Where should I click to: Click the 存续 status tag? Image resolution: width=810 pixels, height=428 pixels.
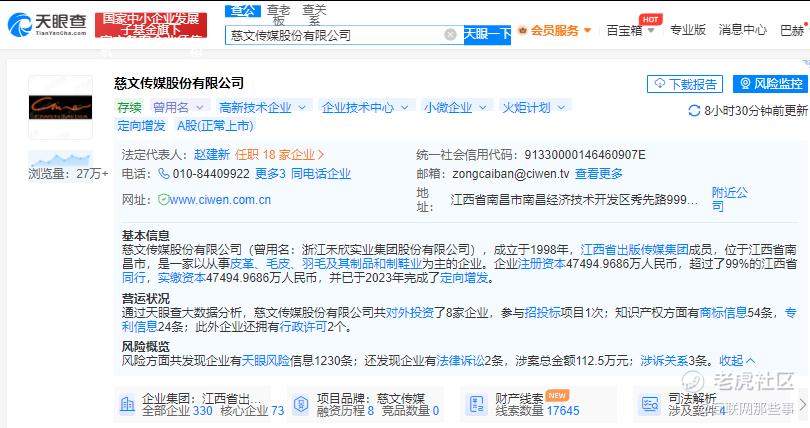(x=129, y=107)
